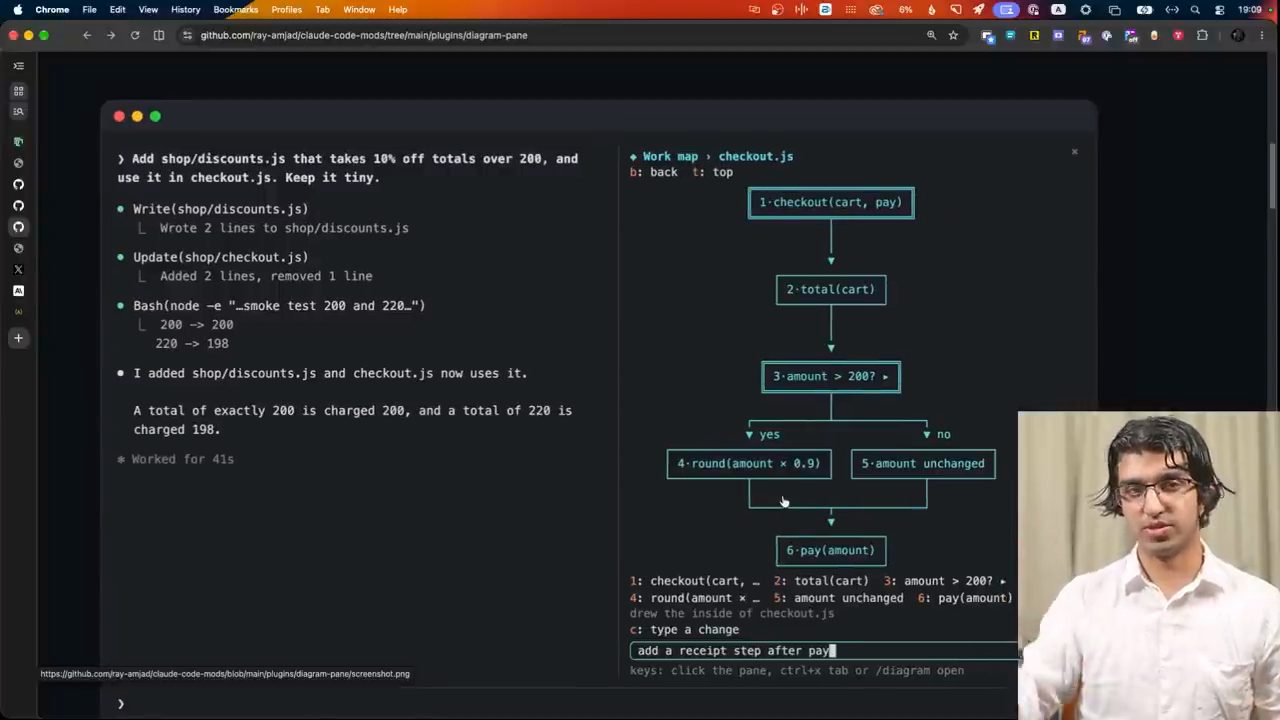The height and width of the screenshot is (720, 1280).
Task: Click the 6% indicator in menu bar
Action: pyautogui.click(x=905, y=10)
